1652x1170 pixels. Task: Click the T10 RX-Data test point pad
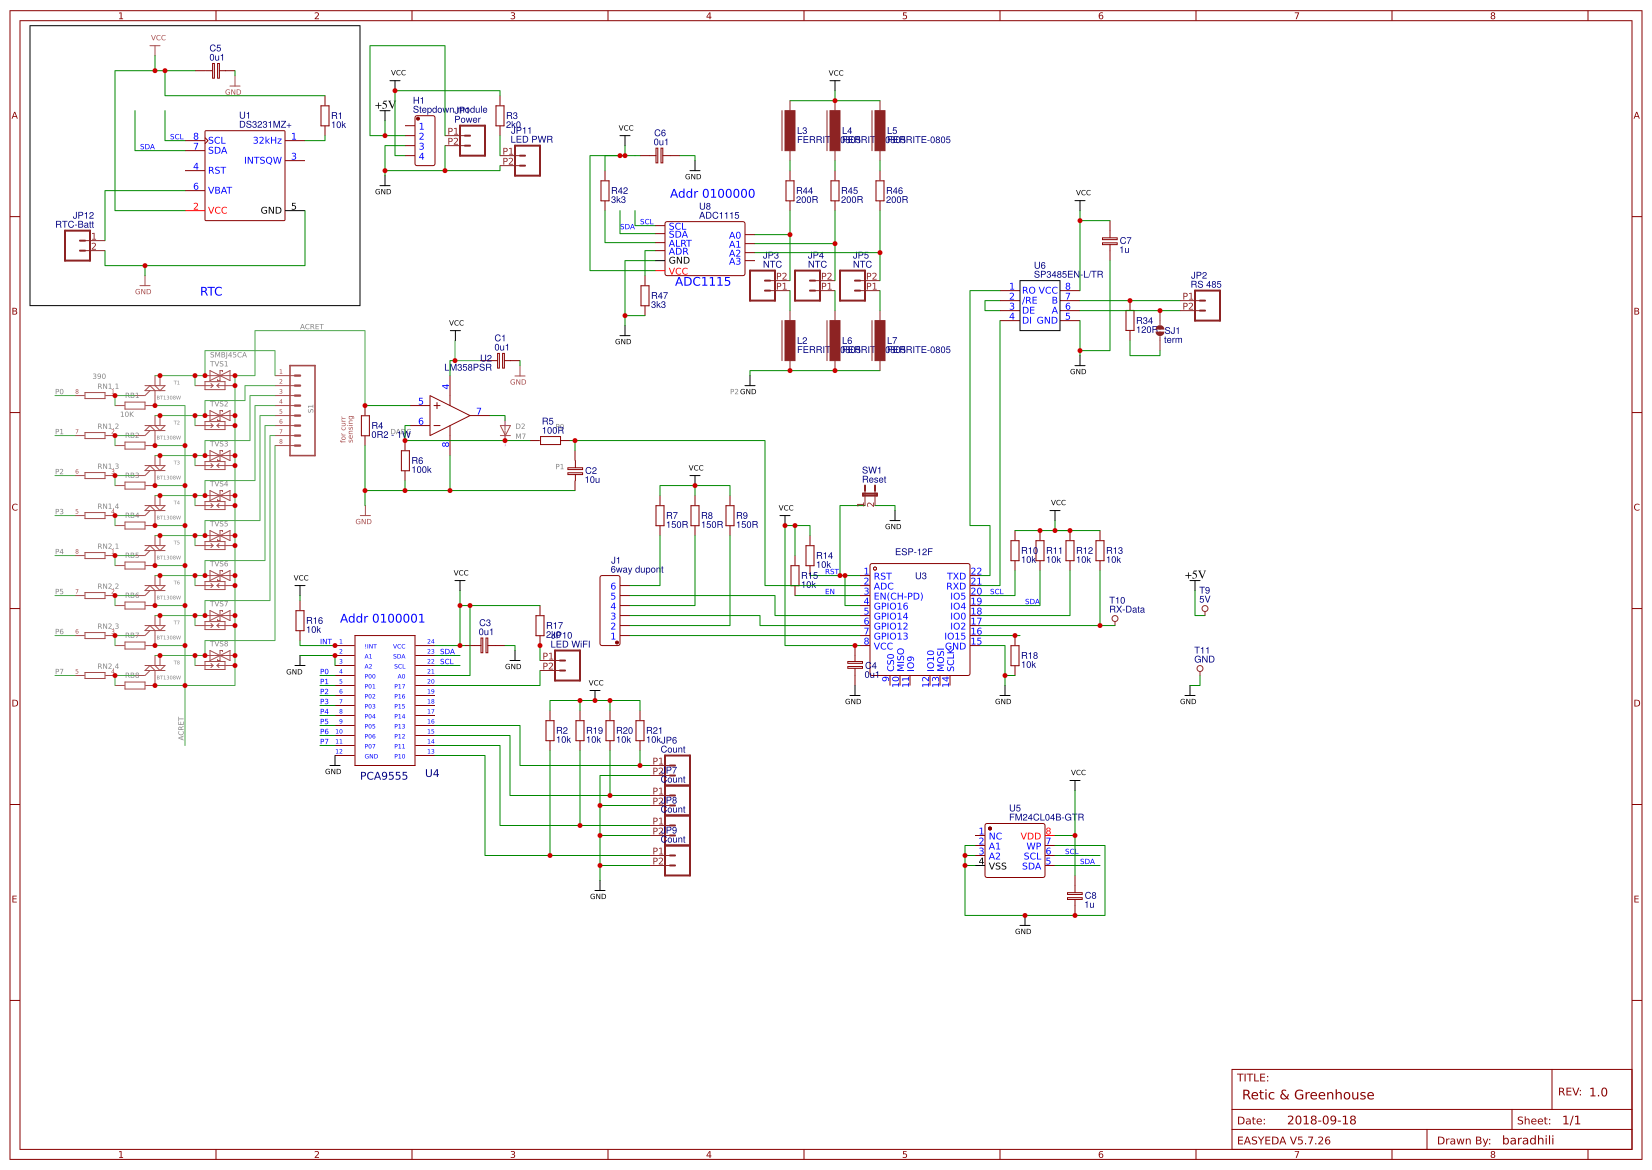coord(1114,618)
